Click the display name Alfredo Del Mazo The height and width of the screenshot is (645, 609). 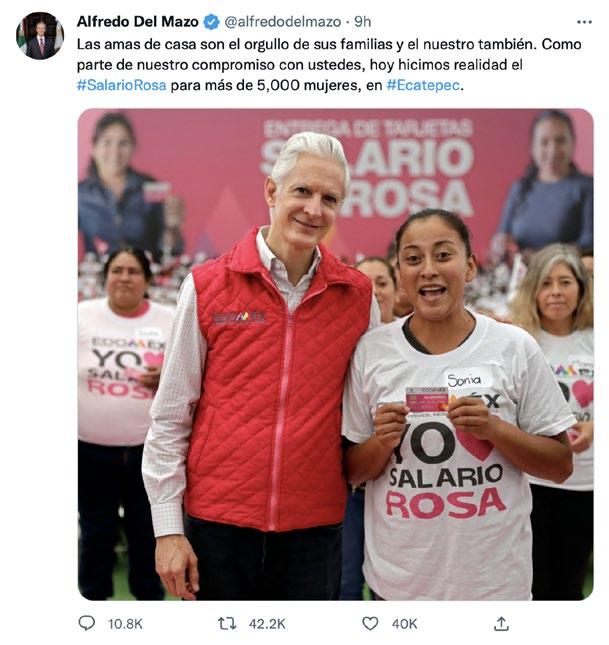[x=138, y=22]
